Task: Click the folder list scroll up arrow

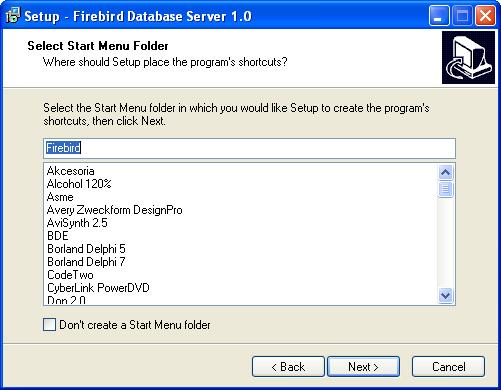Action: (446, 172)
